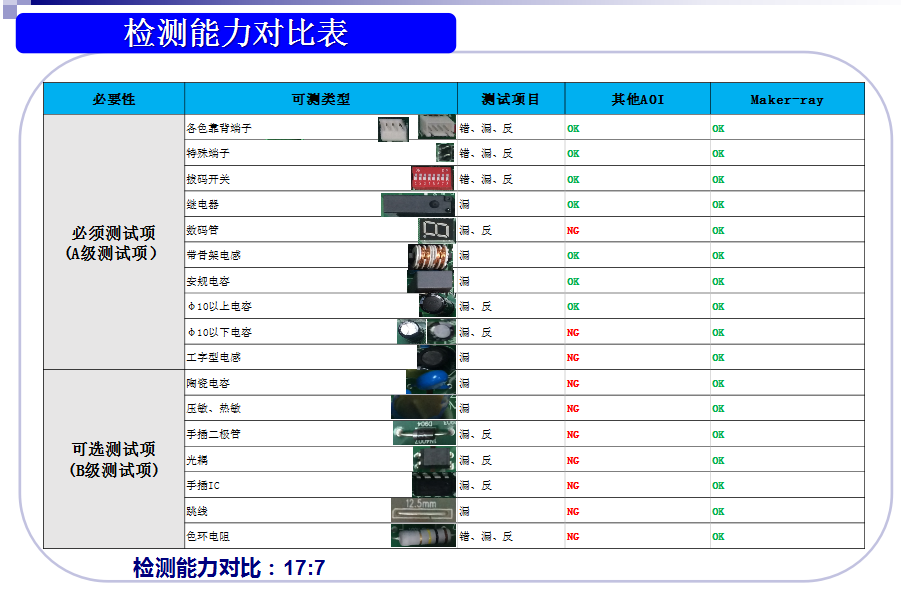Click the blue ceramic capacitor (陶瓷电容) image
The image size is (901, 591).
point(431,382)
